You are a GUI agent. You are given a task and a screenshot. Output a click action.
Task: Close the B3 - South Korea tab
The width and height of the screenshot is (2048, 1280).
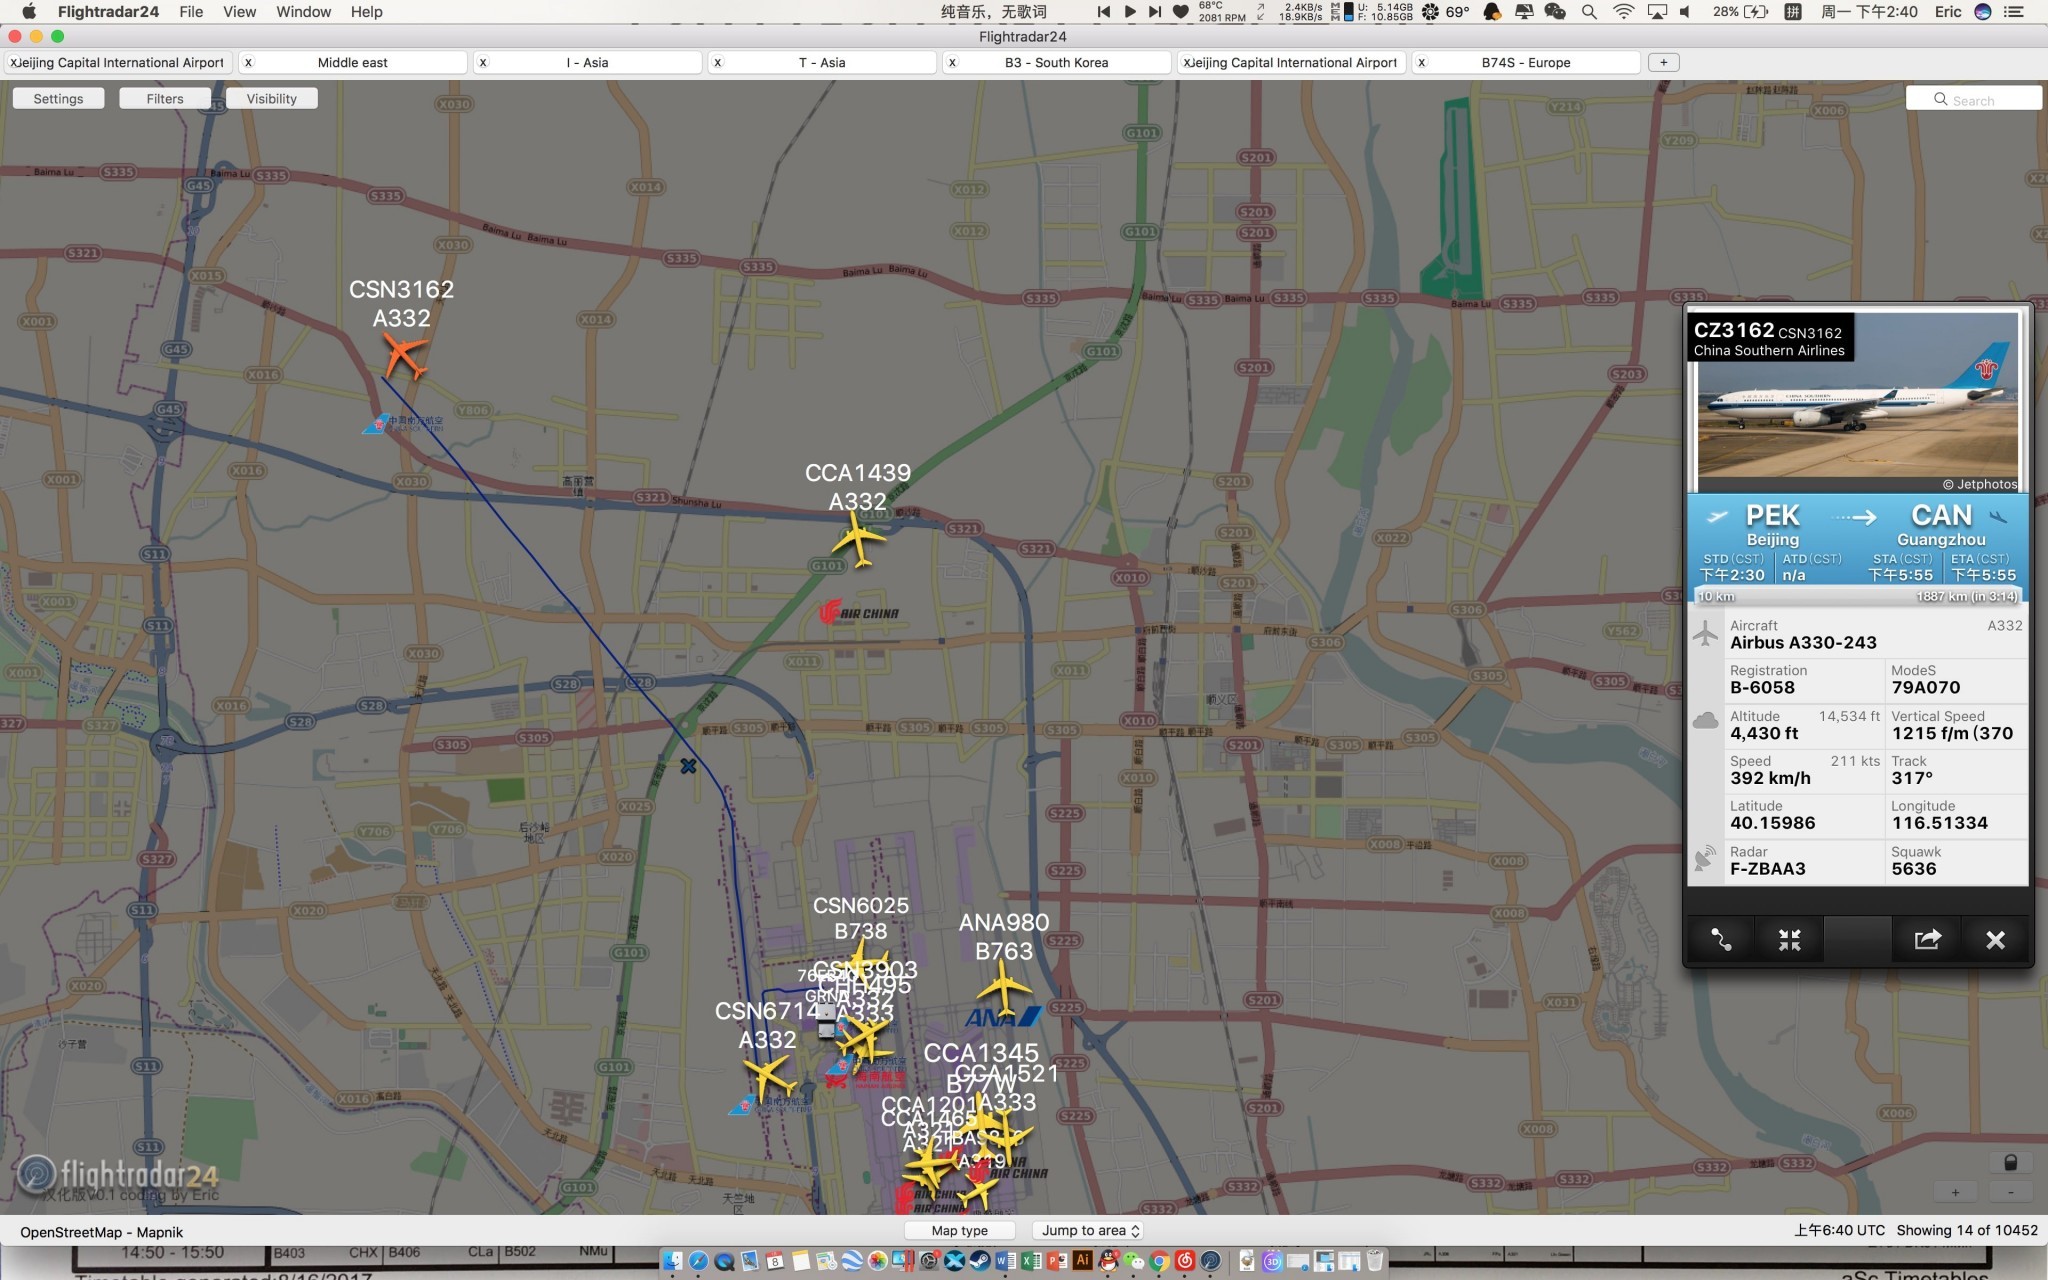952,62
